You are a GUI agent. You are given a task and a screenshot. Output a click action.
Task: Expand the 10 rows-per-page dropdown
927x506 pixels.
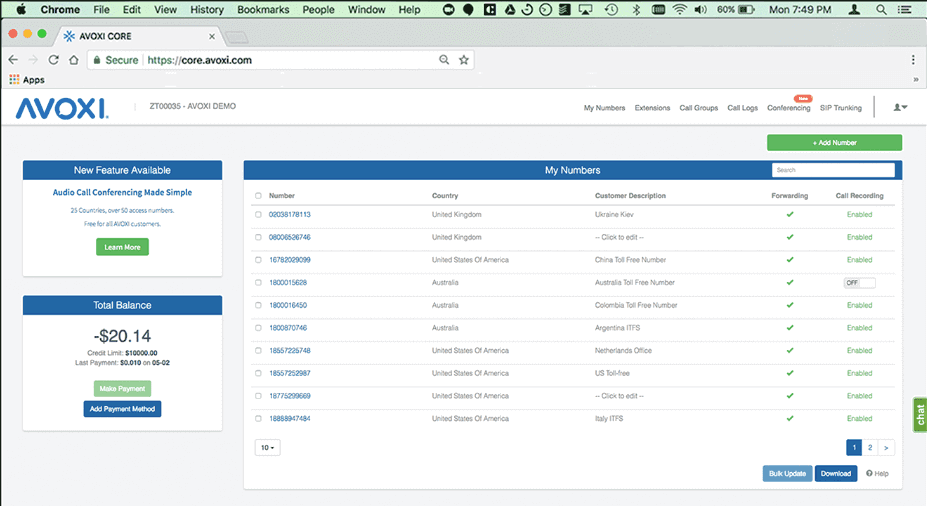(268, 448)
